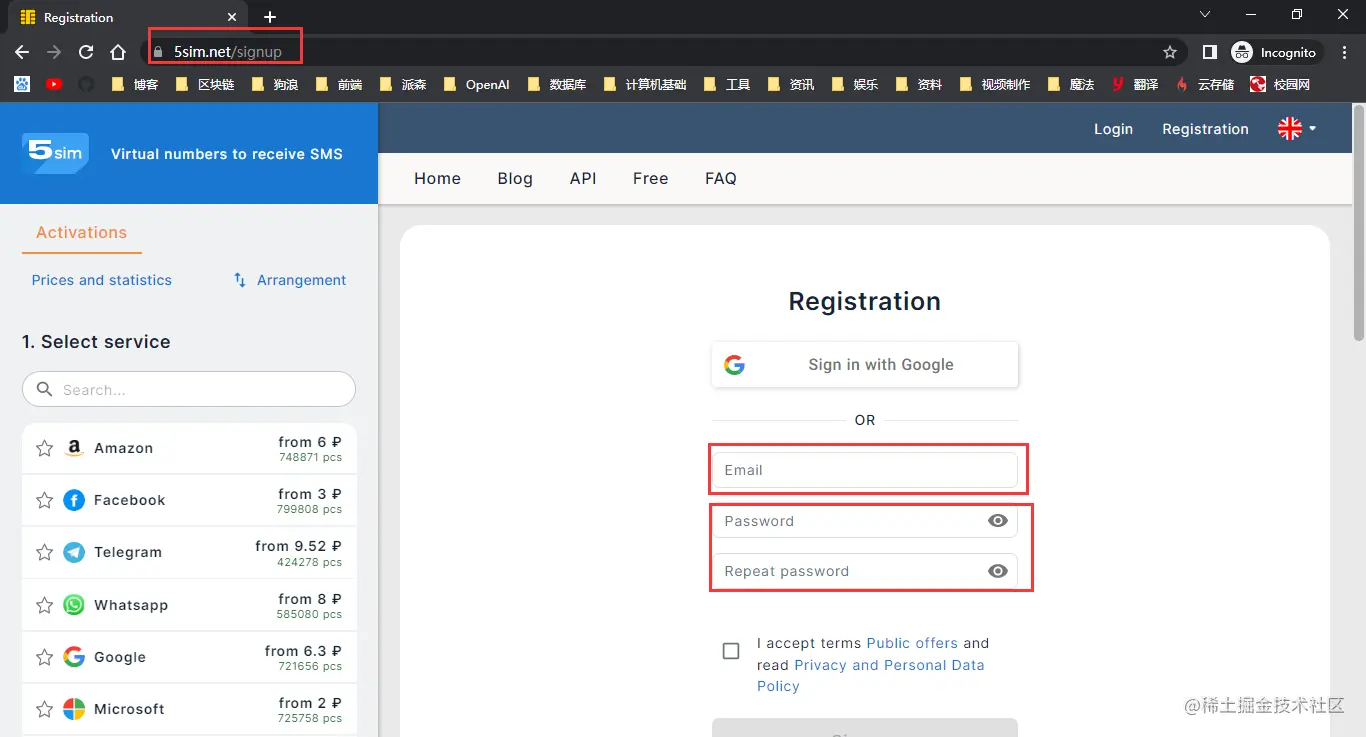Click the address bar URL
This screenshot has height=737, width=1366.
point(228,52)
